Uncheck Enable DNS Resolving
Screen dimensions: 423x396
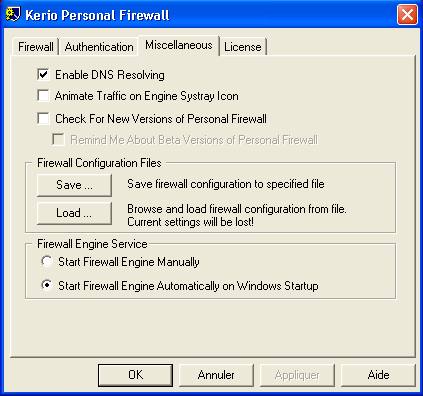tap(43, 74)
